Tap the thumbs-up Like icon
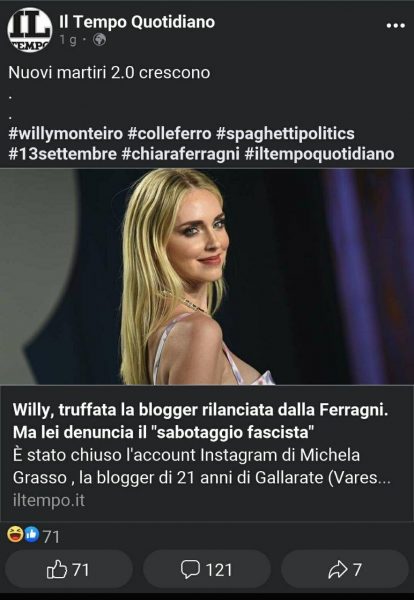 point(57,570)
